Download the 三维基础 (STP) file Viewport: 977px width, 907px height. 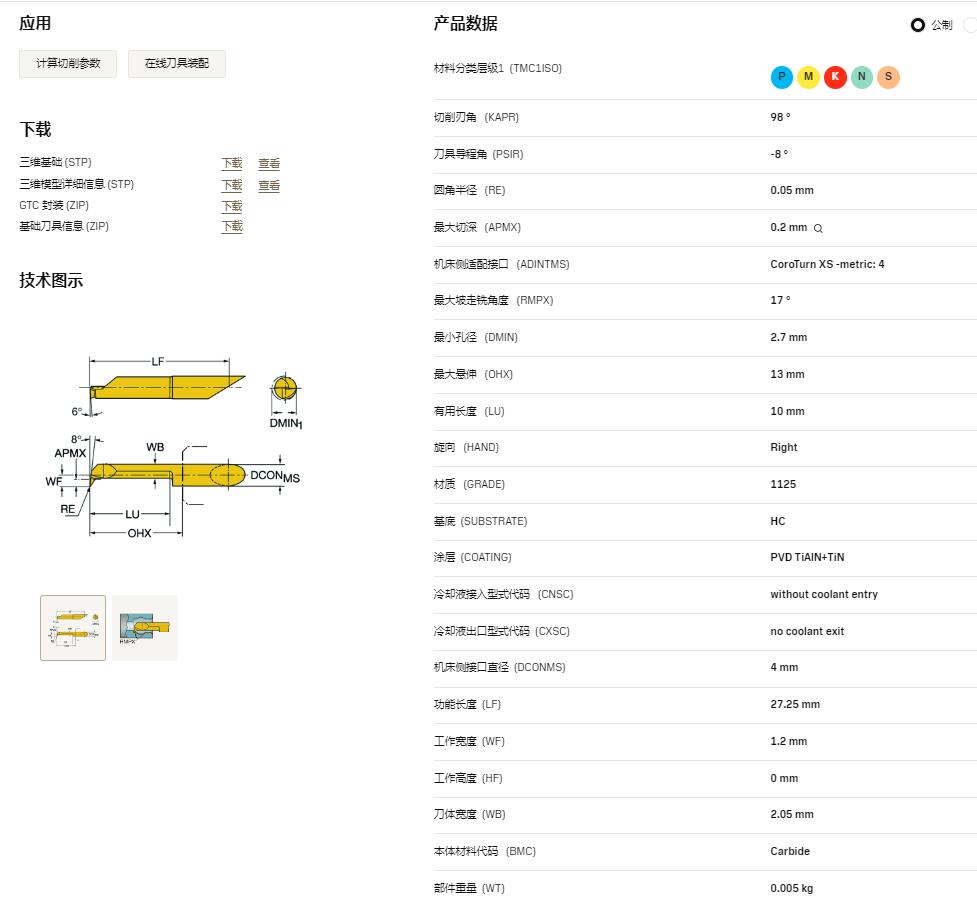coord(231,164)
